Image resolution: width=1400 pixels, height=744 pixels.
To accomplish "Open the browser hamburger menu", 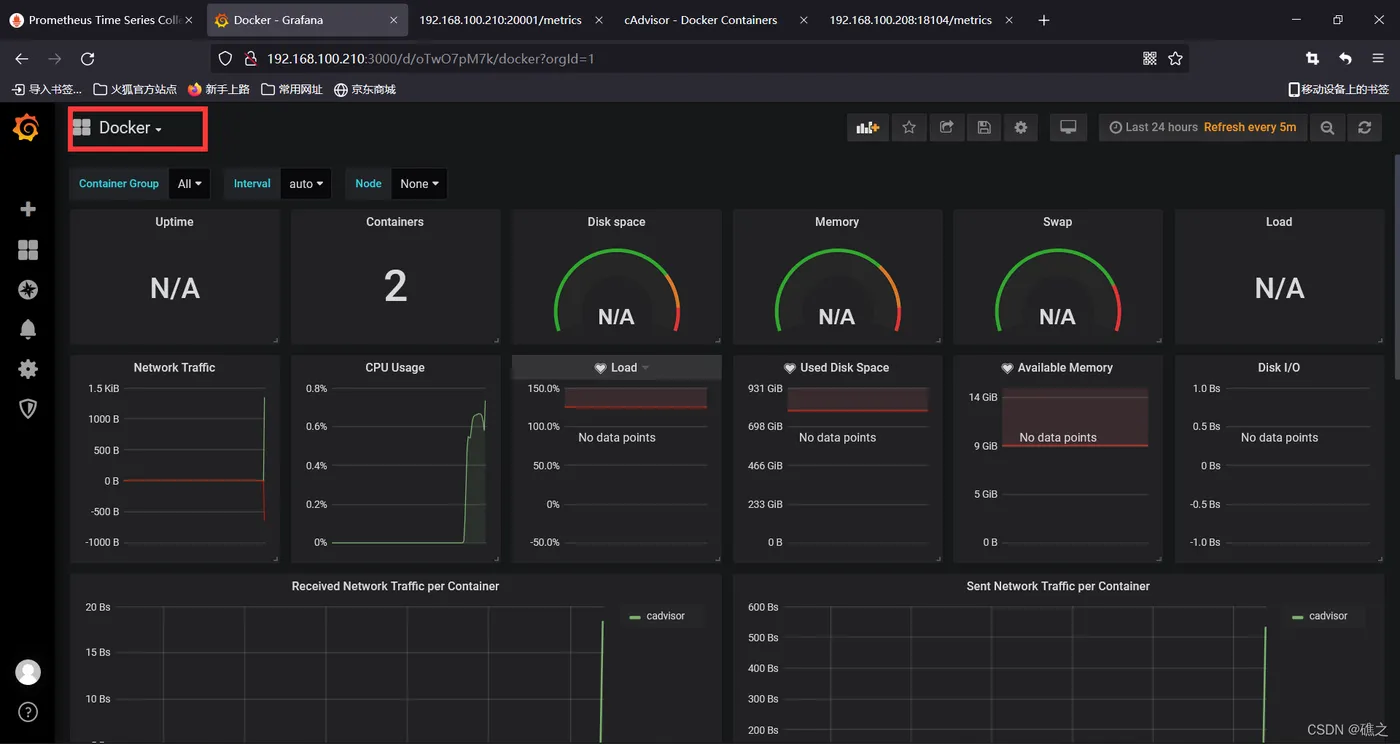I will coord(1378,59).
